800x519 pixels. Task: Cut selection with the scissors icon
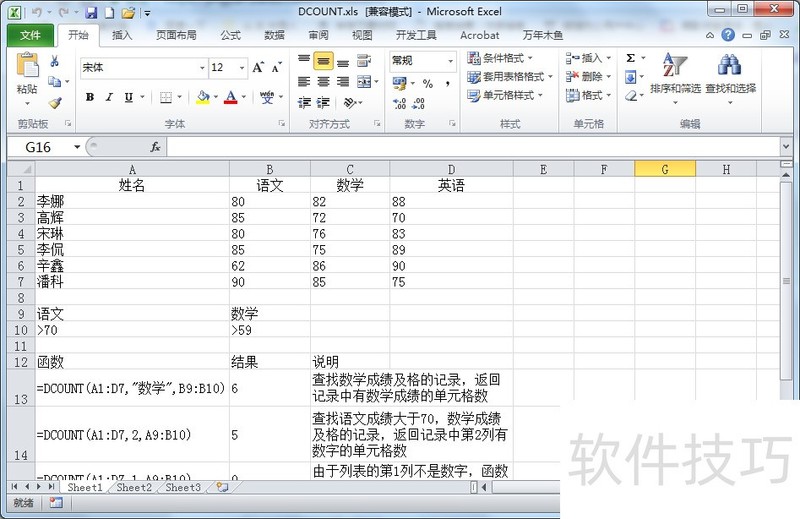(x=55, y=61)
